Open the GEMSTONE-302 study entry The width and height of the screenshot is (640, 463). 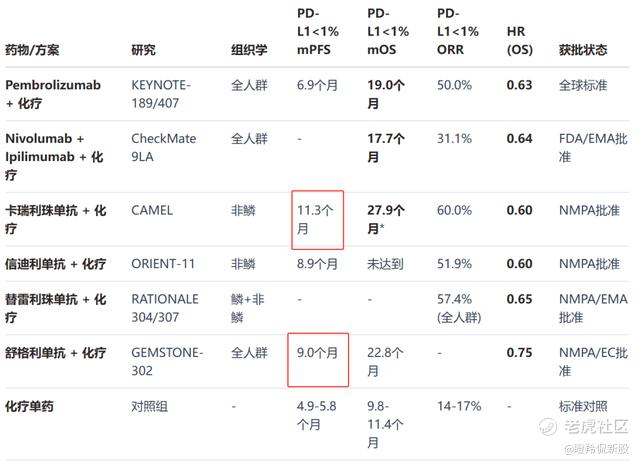click(x=167, y=361)
